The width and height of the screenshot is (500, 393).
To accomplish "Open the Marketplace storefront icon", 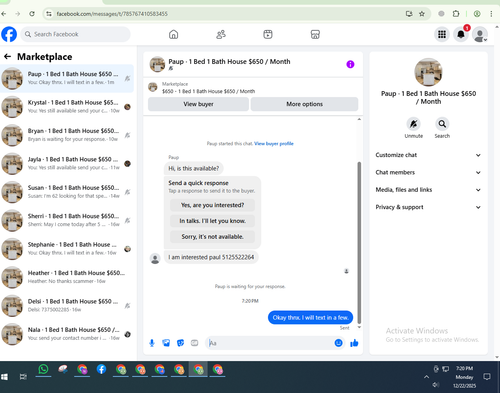I will tap(315, 34).
